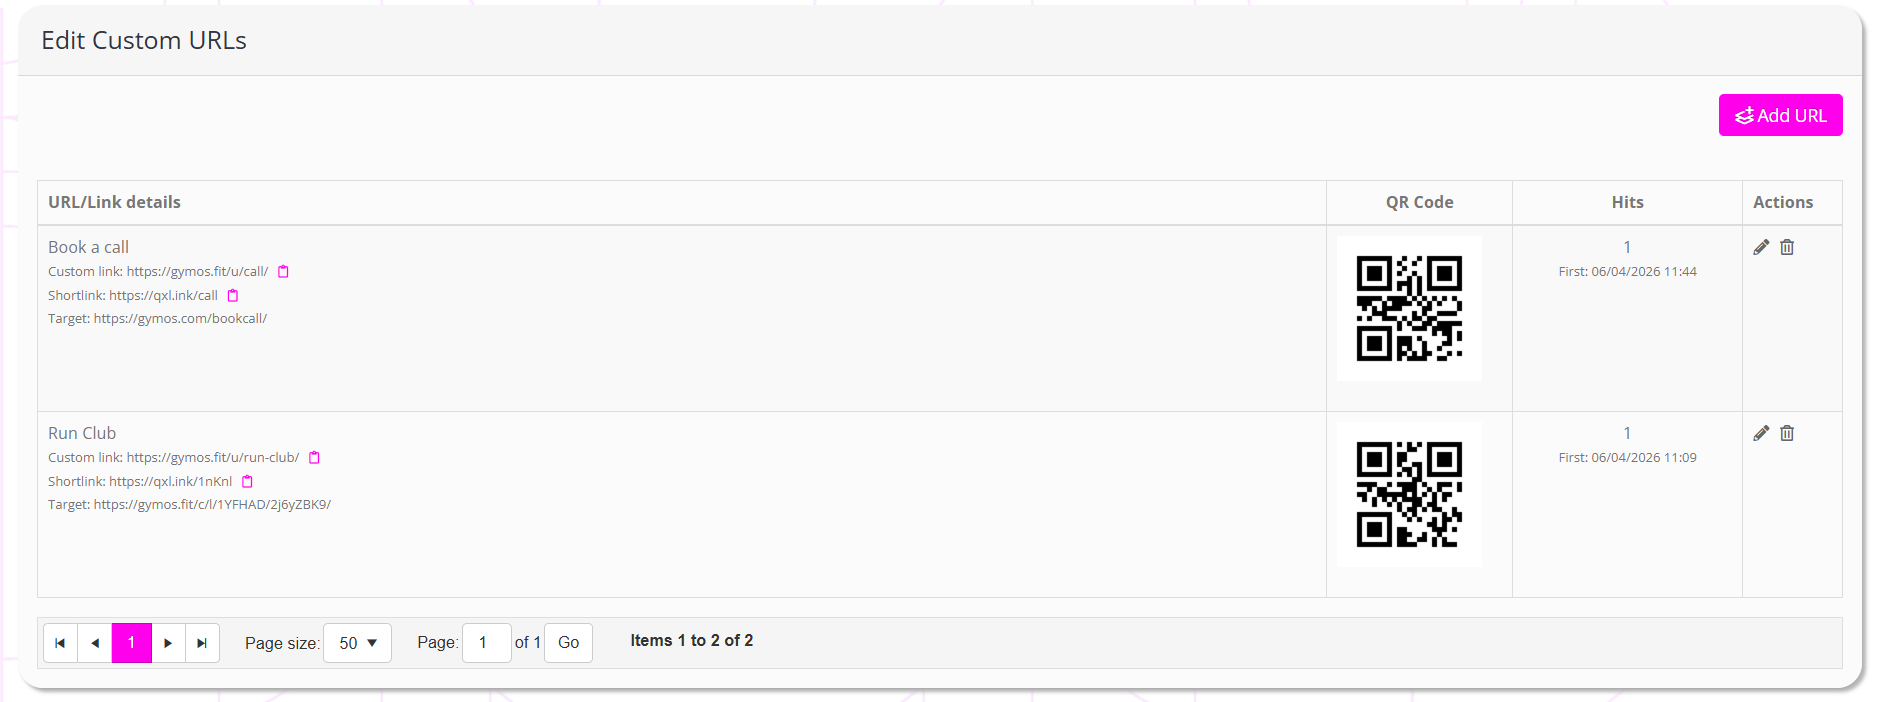The image size is (1877, 702).
Task: Copy the Run Club custom link
Action: click(314, 458)
